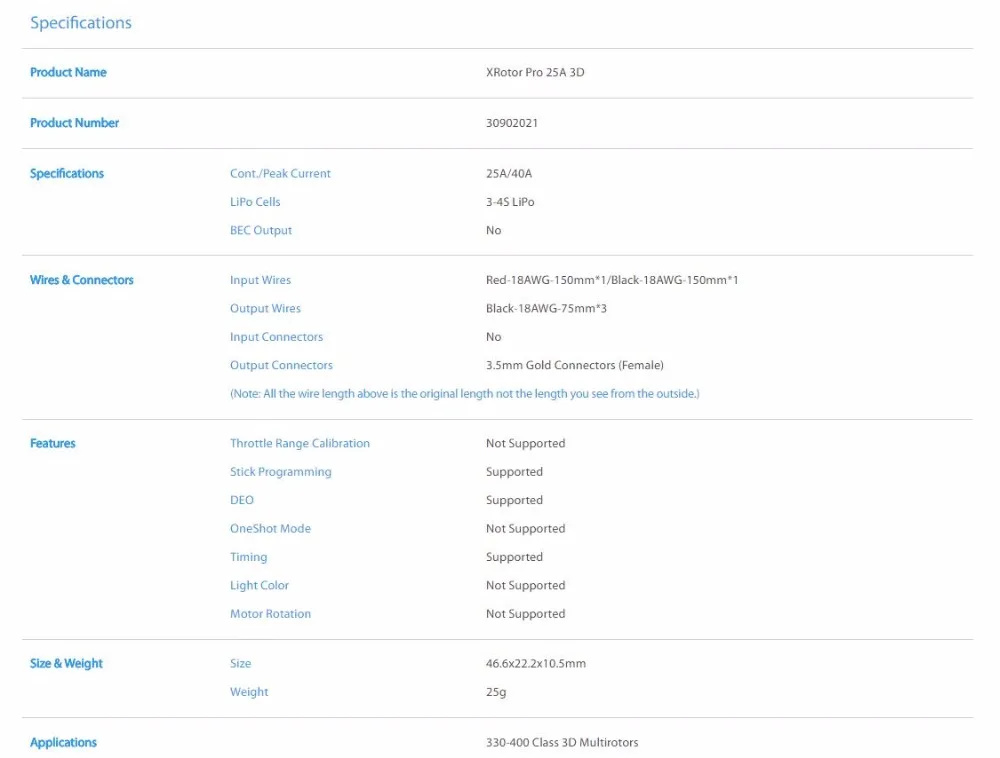Click the Input Connectors label
The height and width of the screenshot is (758, 1000).
(x=277, y=337)
